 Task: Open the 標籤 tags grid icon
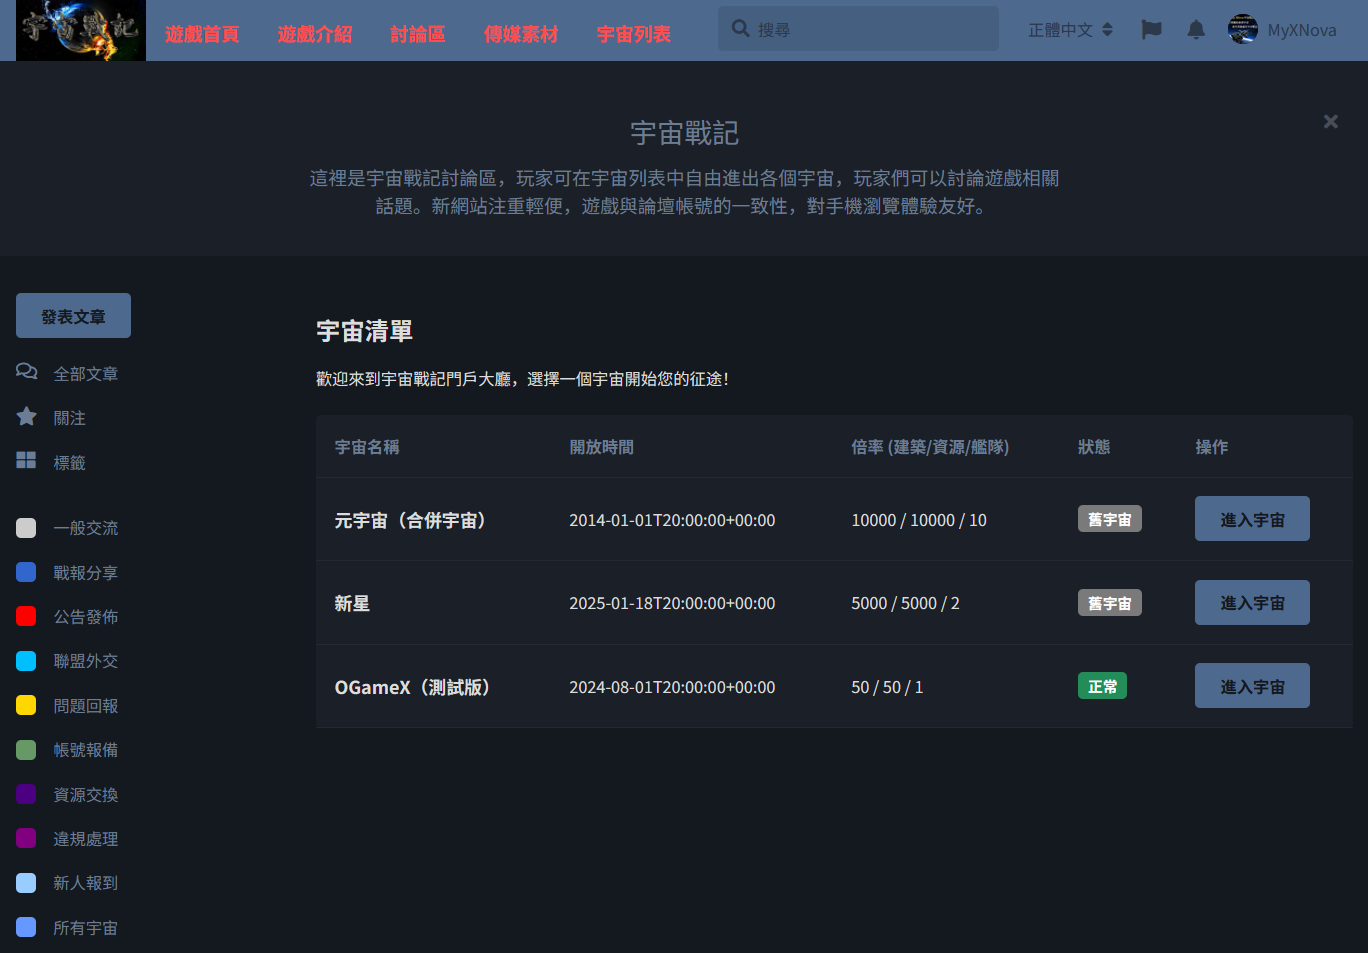(x=25, y=461)
